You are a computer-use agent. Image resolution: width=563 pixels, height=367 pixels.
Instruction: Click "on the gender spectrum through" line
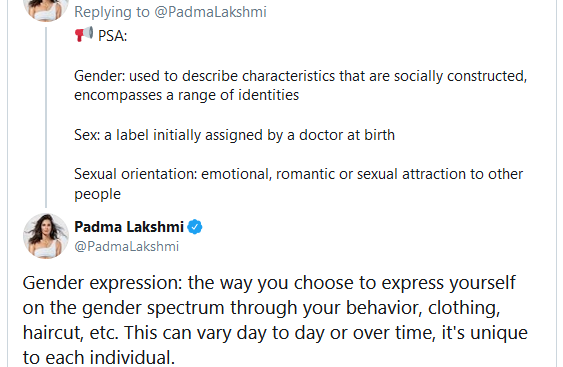[261, 308]
